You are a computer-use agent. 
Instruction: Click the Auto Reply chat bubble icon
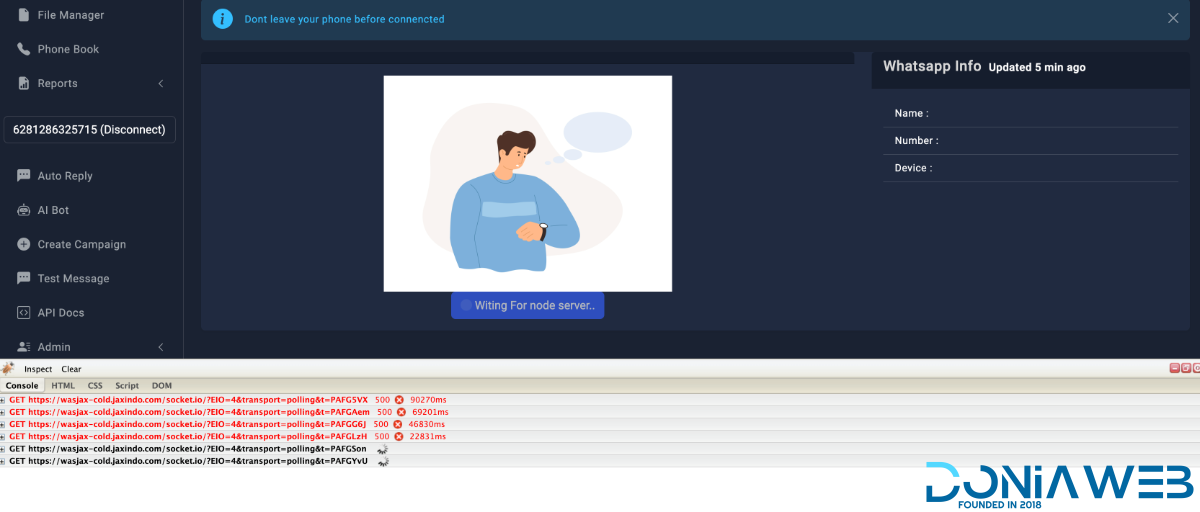coord(23,176)
